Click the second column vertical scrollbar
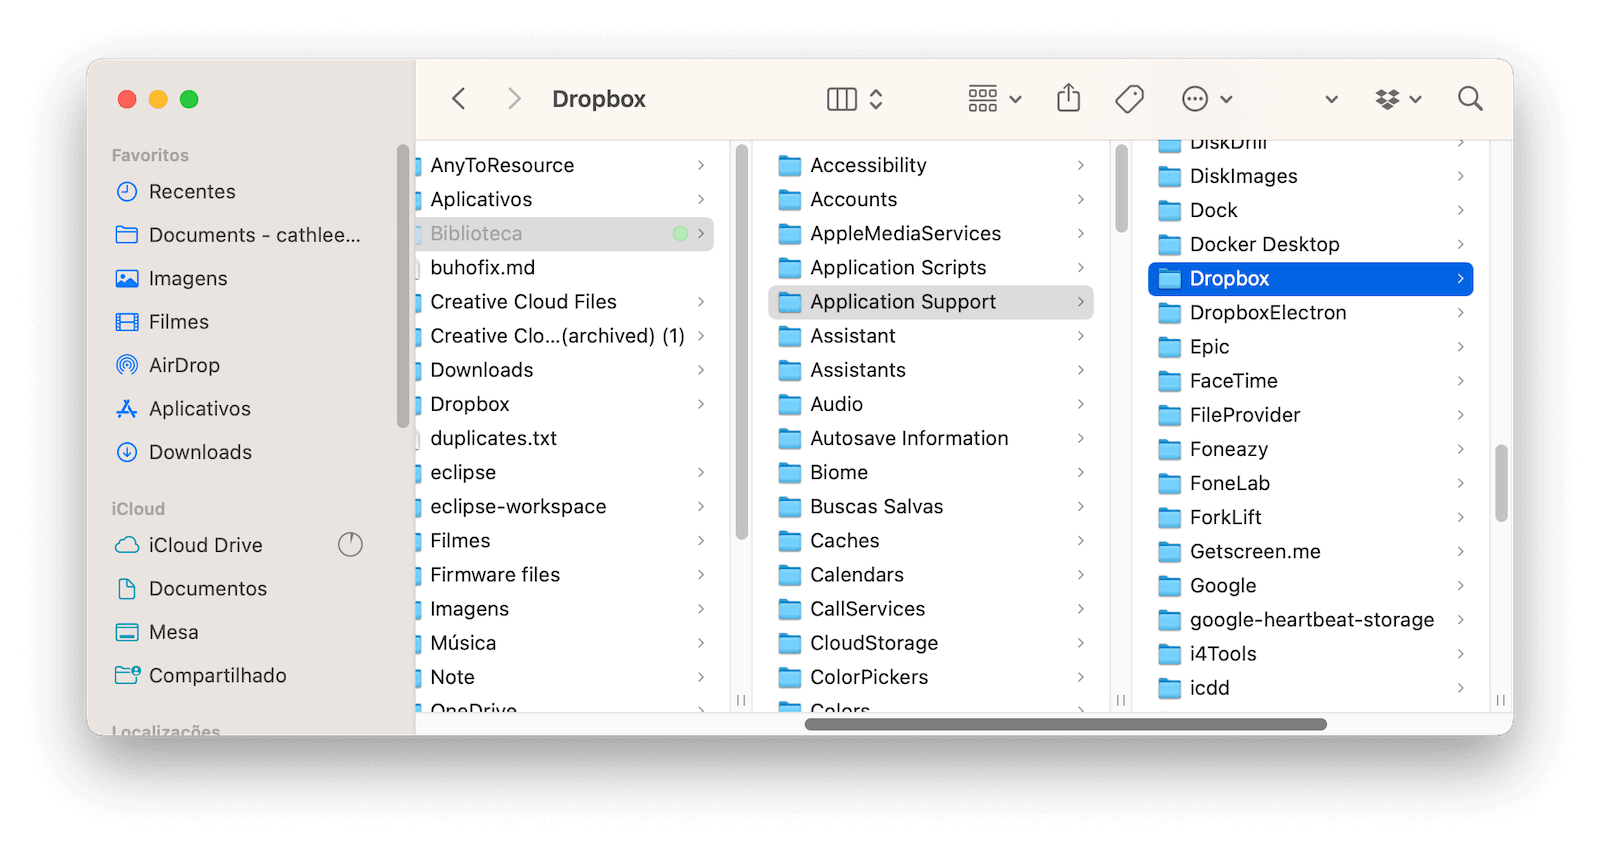 (1122, 188)
